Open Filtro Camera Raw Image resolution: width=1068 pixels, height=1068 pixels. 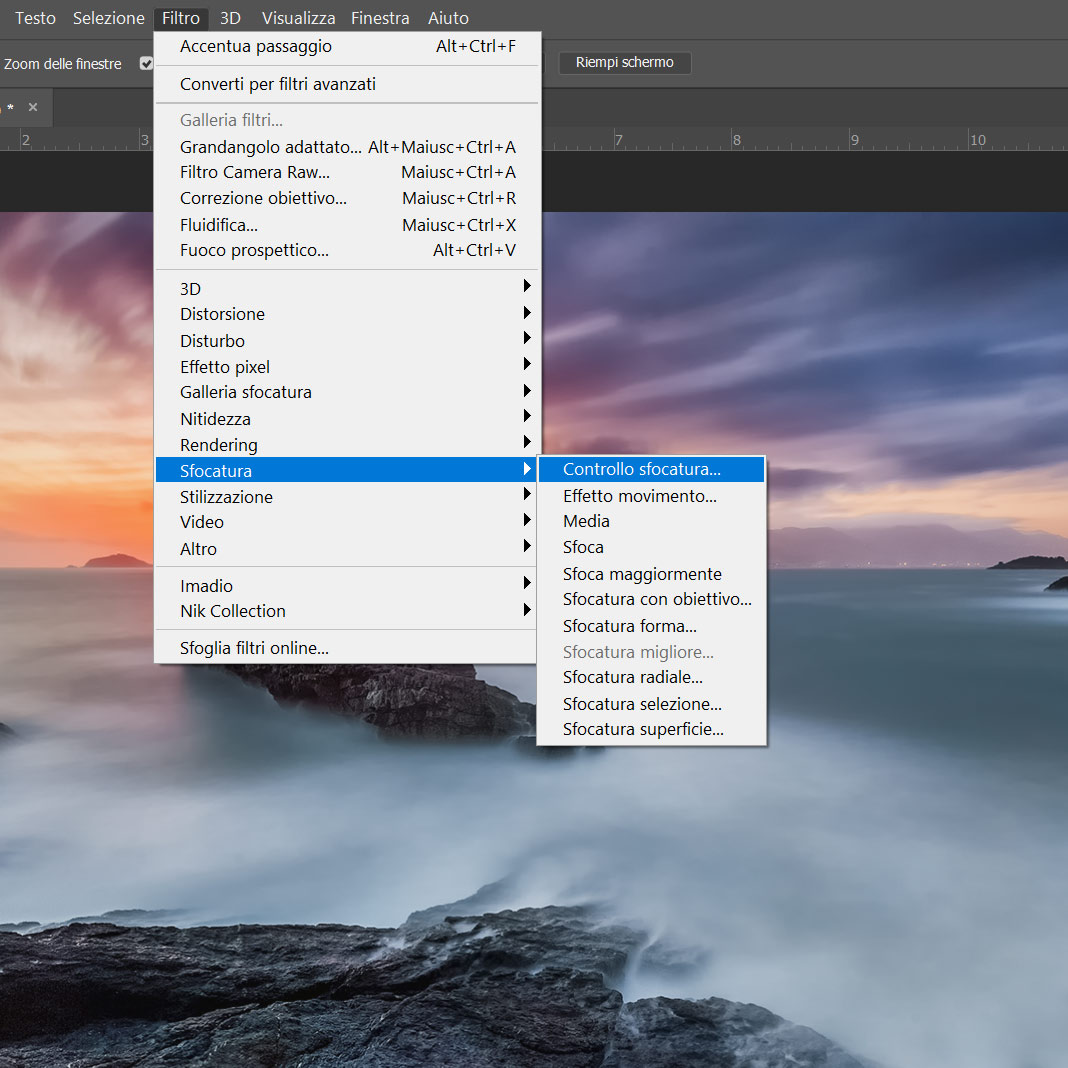(254, 172)
